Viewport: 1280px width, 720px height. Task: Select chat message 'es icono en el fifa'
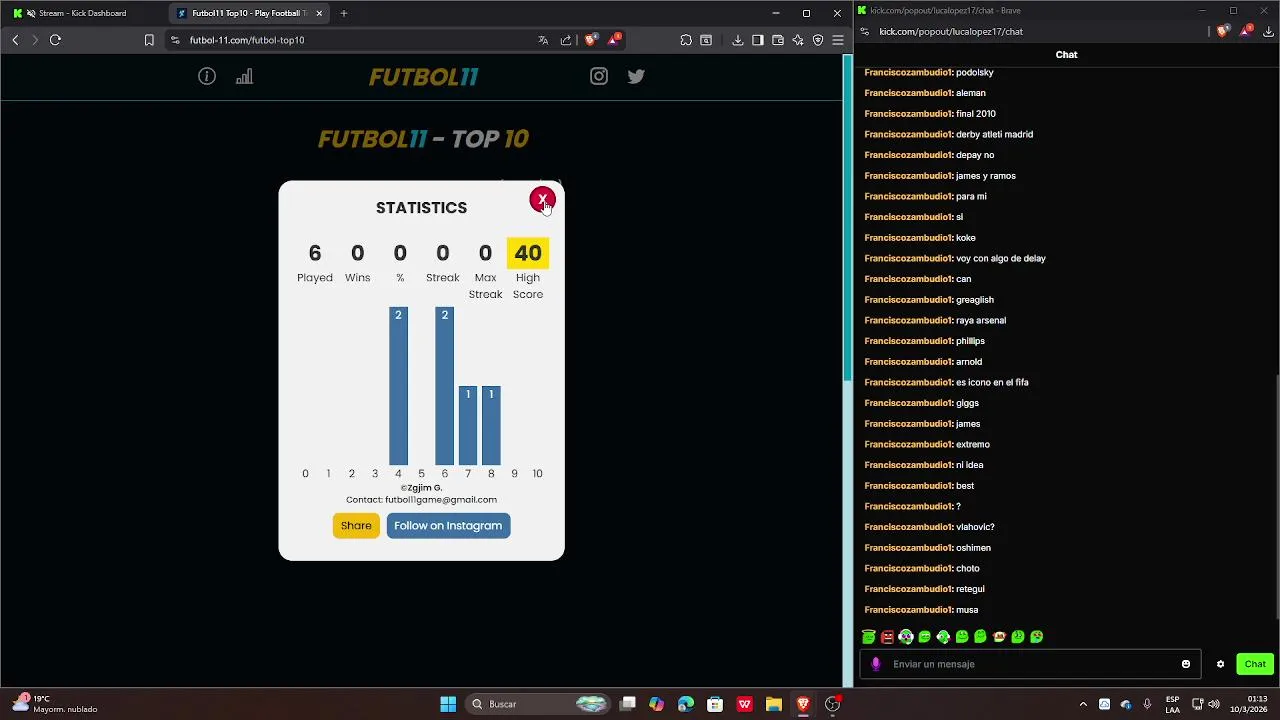tap(992, 382)
